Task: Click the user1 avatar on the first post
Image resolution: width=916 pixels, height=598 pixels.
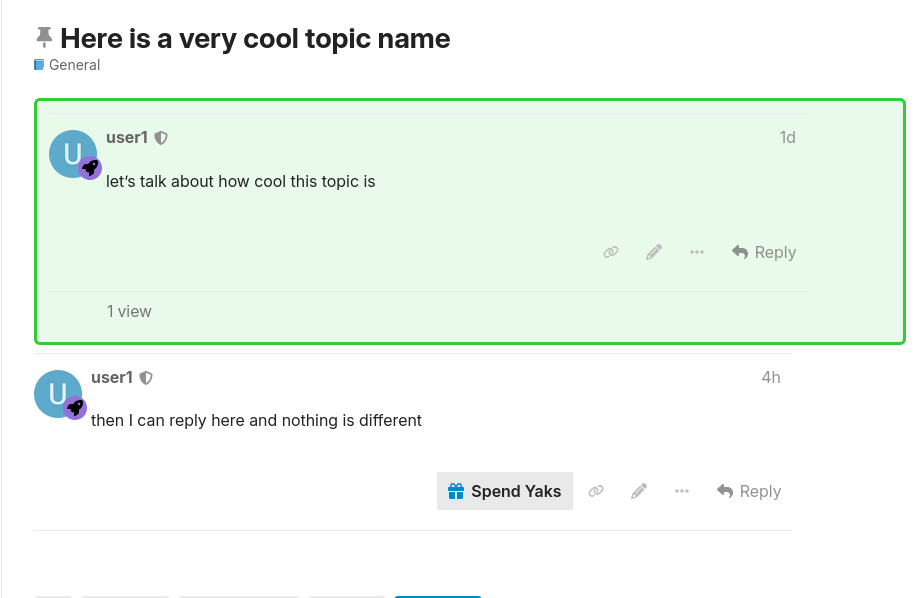Action: (x=70, y=153)
